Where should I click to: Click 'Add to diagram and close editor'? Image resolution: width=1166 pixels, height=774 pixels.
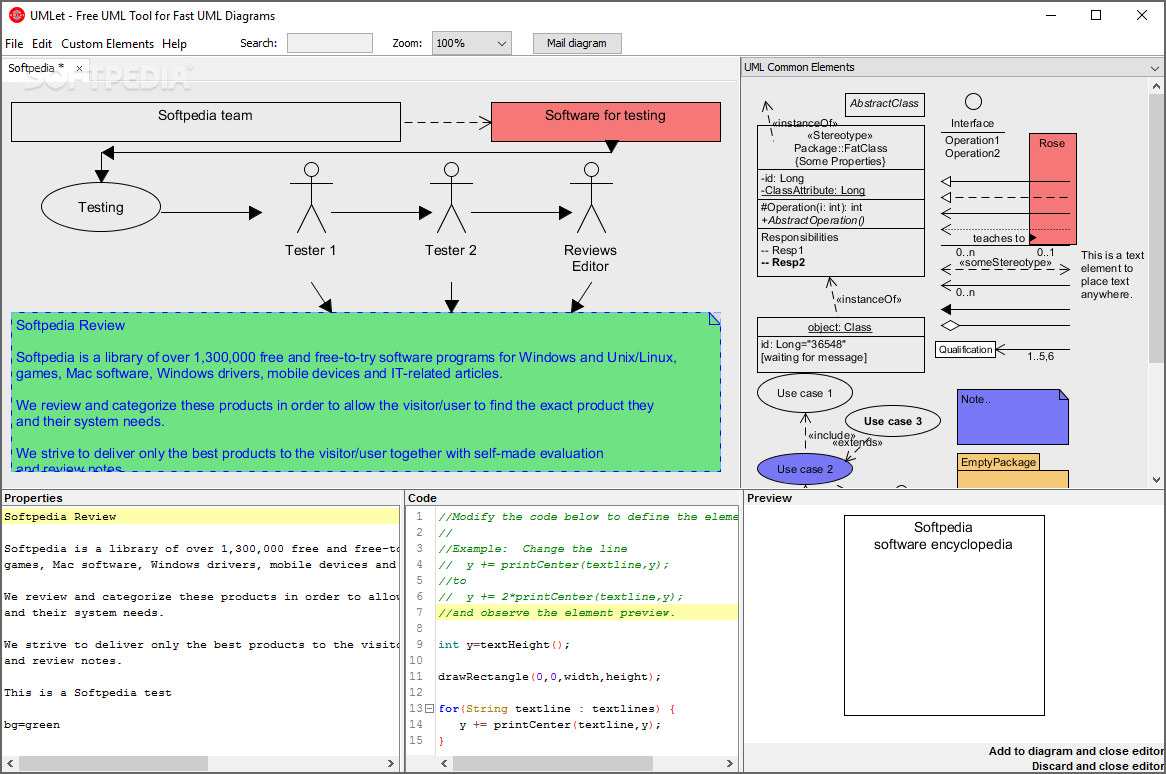coord(1076,752)
